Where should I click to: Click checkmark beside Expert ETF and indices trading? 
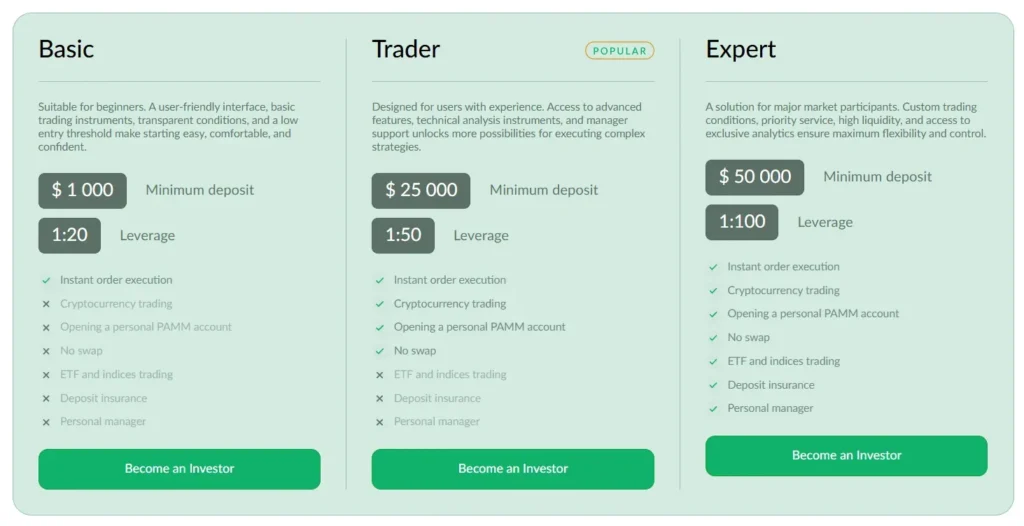coord(713,362)
